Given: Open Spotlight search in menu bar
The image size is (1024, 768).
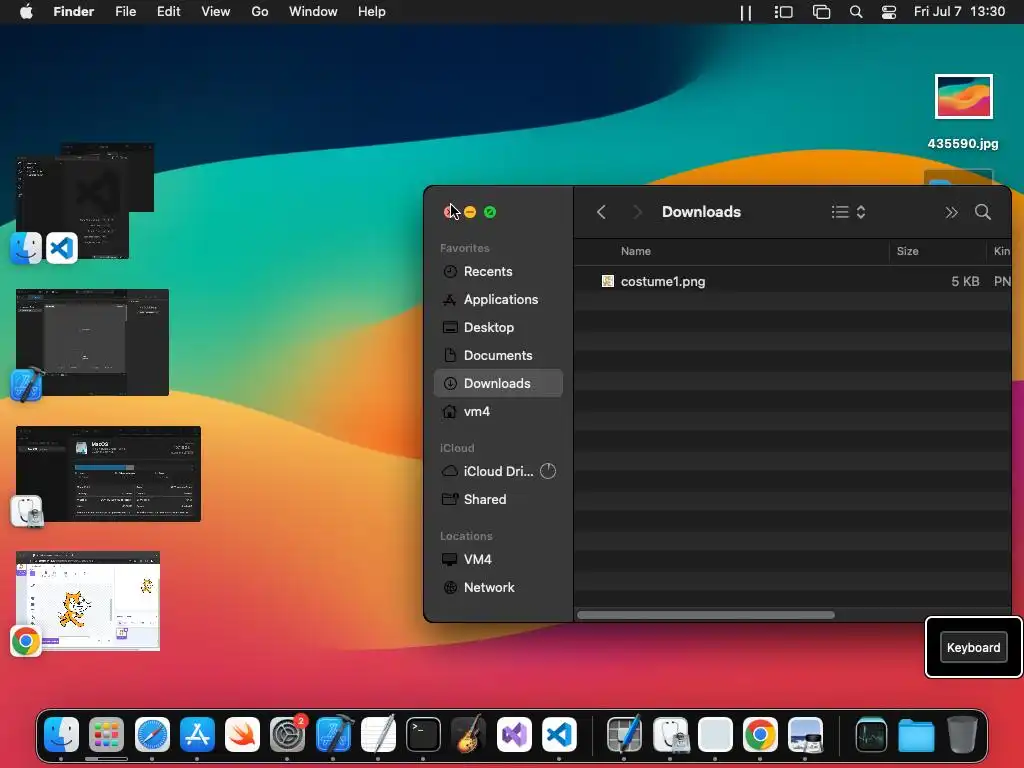Looking at the screenshot, I should (x=856, y=12).
